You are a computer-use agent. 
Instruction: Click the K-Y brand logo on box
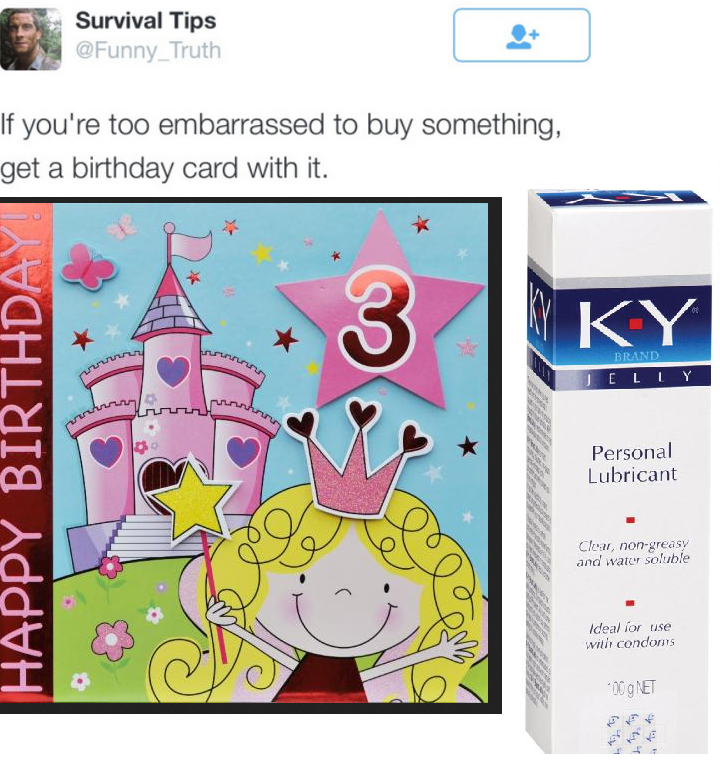click(x=636, y=322)
